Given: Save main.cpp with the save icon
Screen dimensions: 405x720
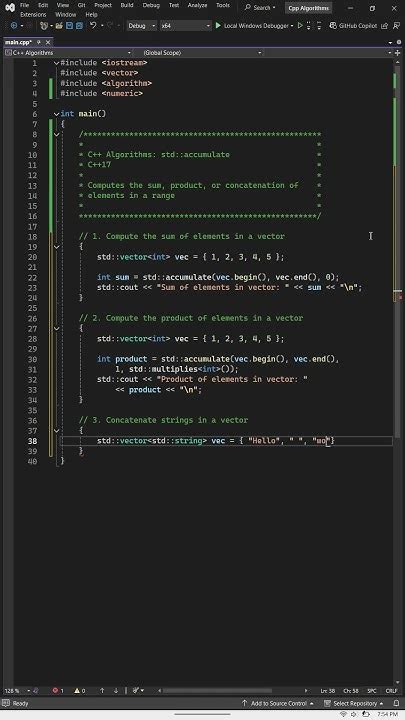Looking at the screenshot, I should click(x=69, y=26).
